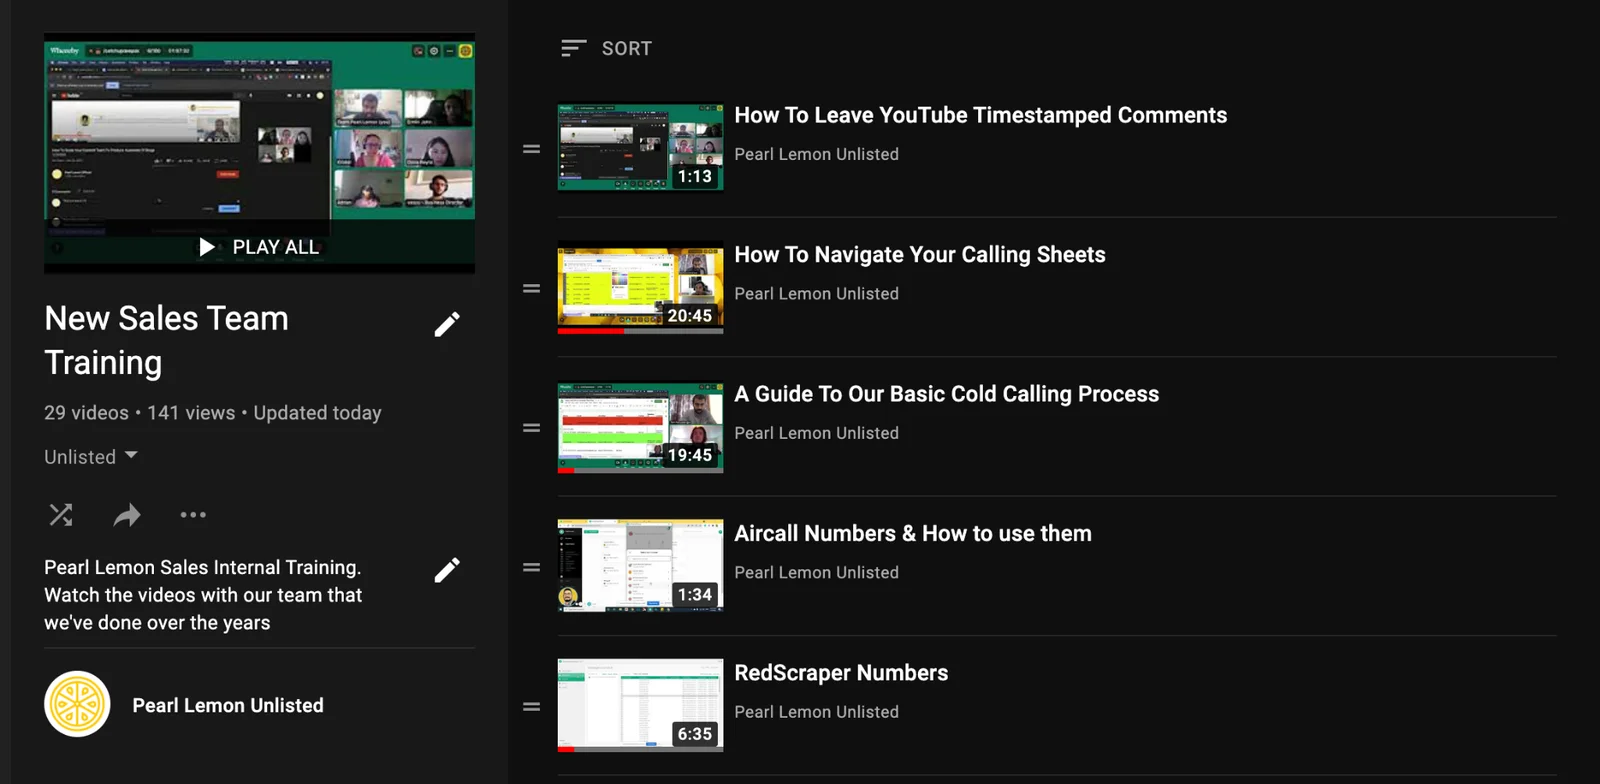Select the playlist title New Sales Team Training

coord(166,340)
